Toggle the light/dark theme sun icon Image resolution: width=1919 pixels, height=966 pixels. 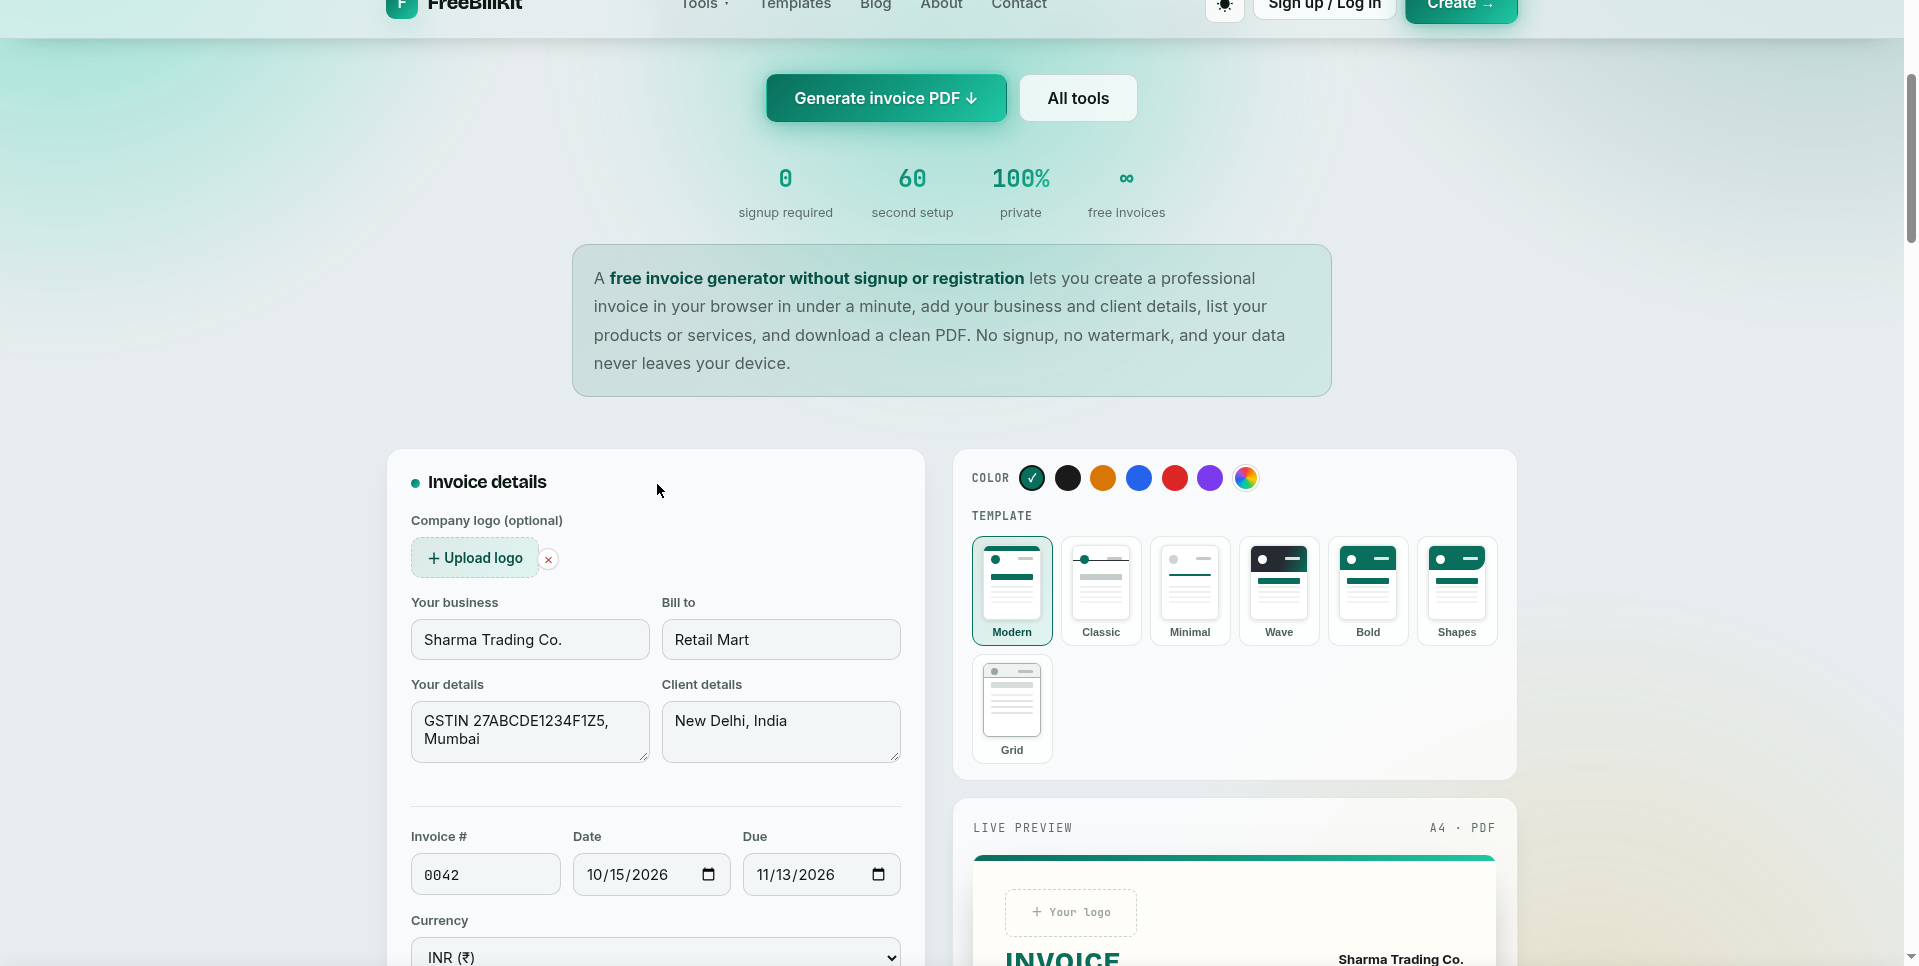point(1224,6)
